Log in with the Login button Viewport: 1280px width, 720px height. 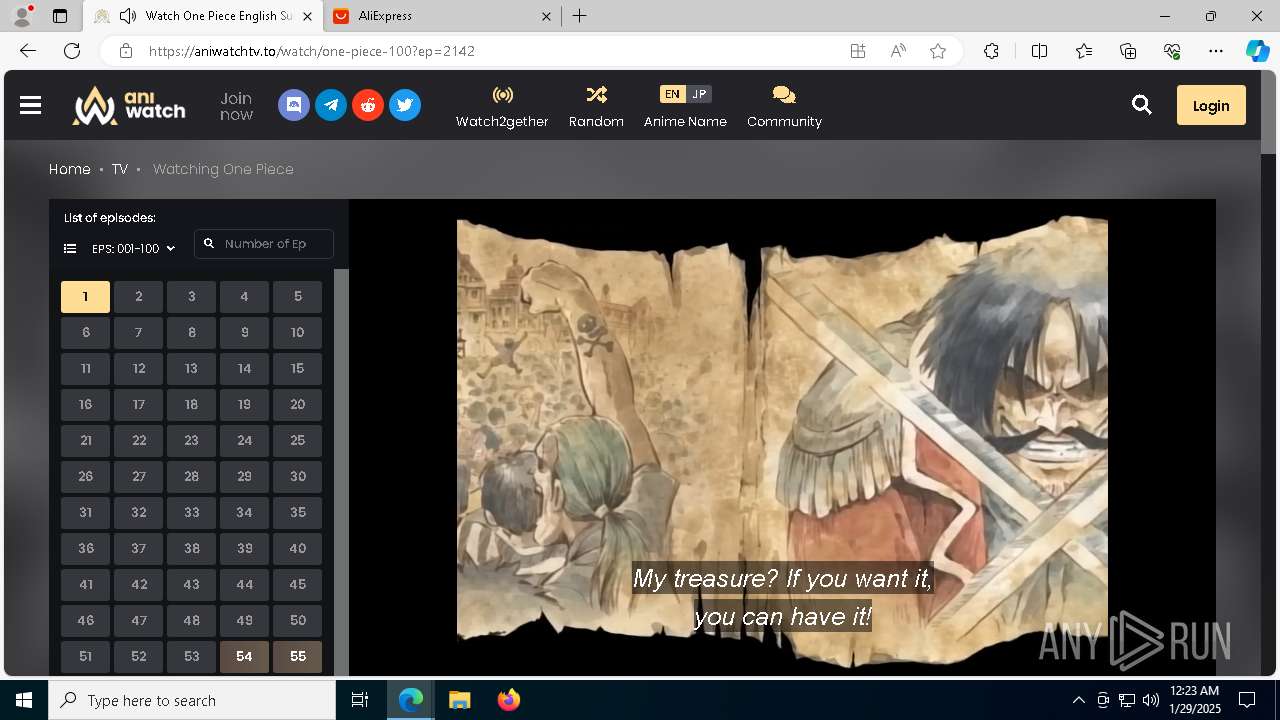click(x=1211, y=105)
